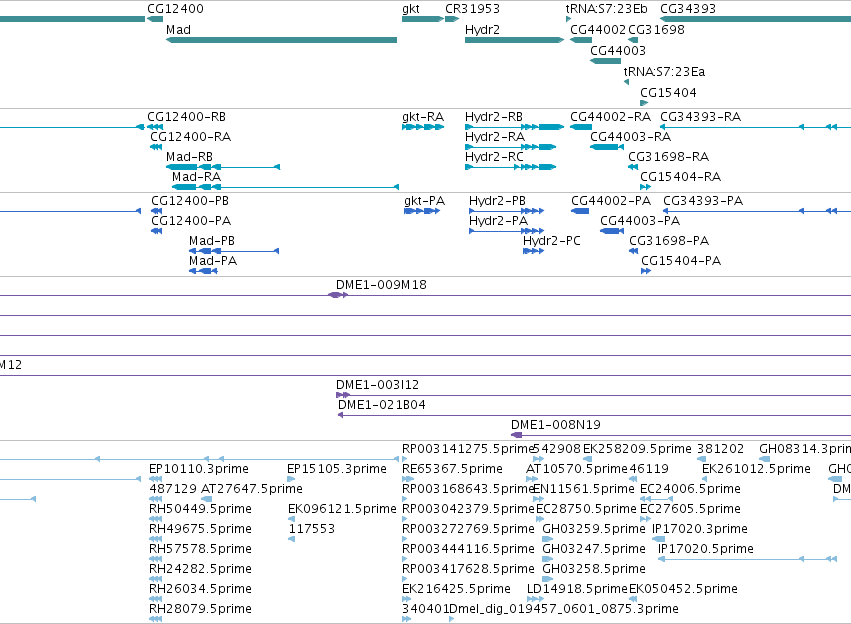Click the CG12400-PB protein feature
Image resolution: width=851 pixels, height=624 pixels.
(156, 211)
